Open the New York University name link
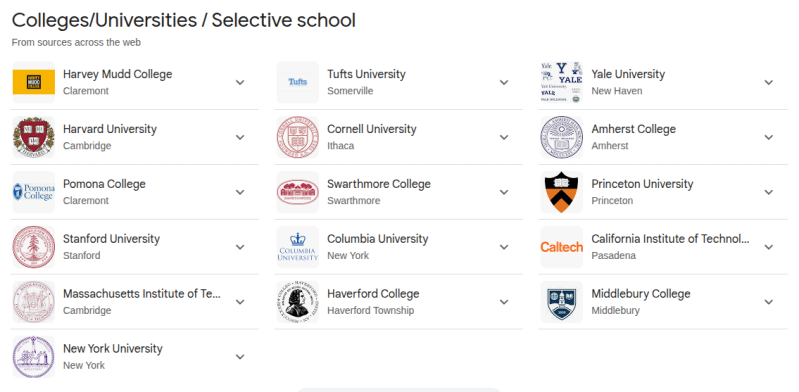This screenshot has height=392, width=799. [x=113, y=349]
